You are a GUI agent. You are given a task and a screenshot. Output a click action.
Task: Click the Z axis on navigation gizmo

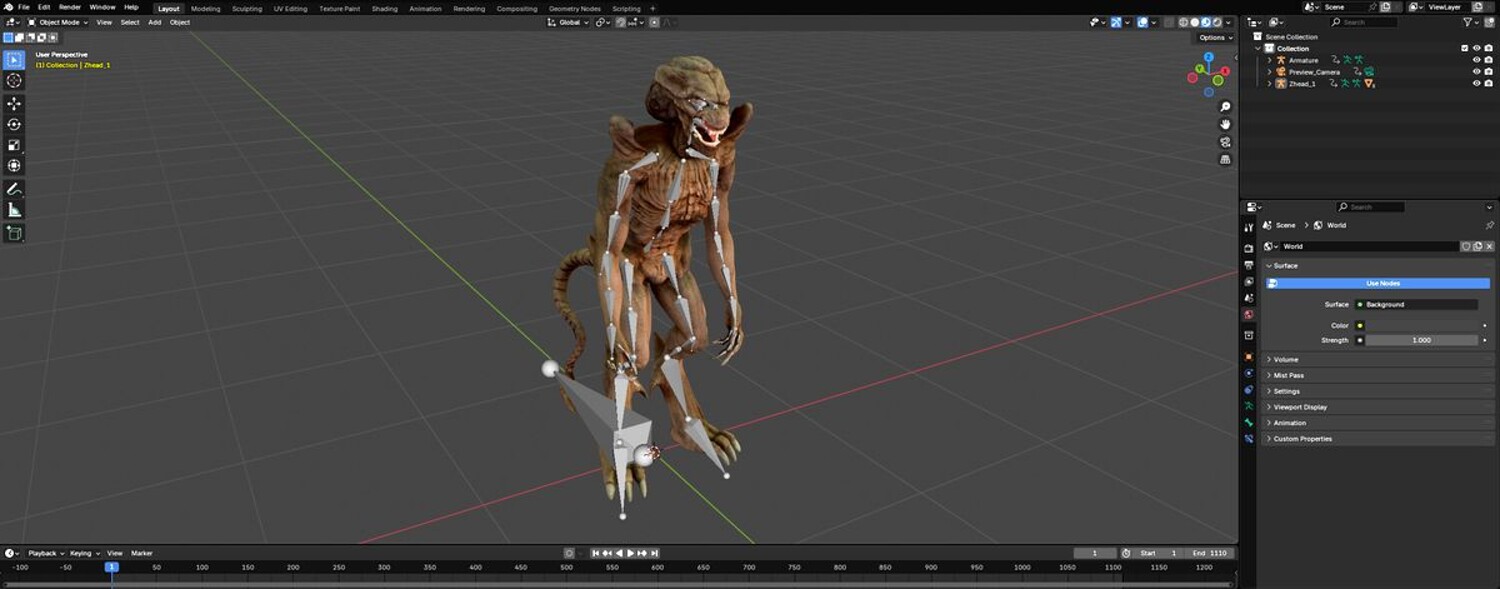point(1208,58)
